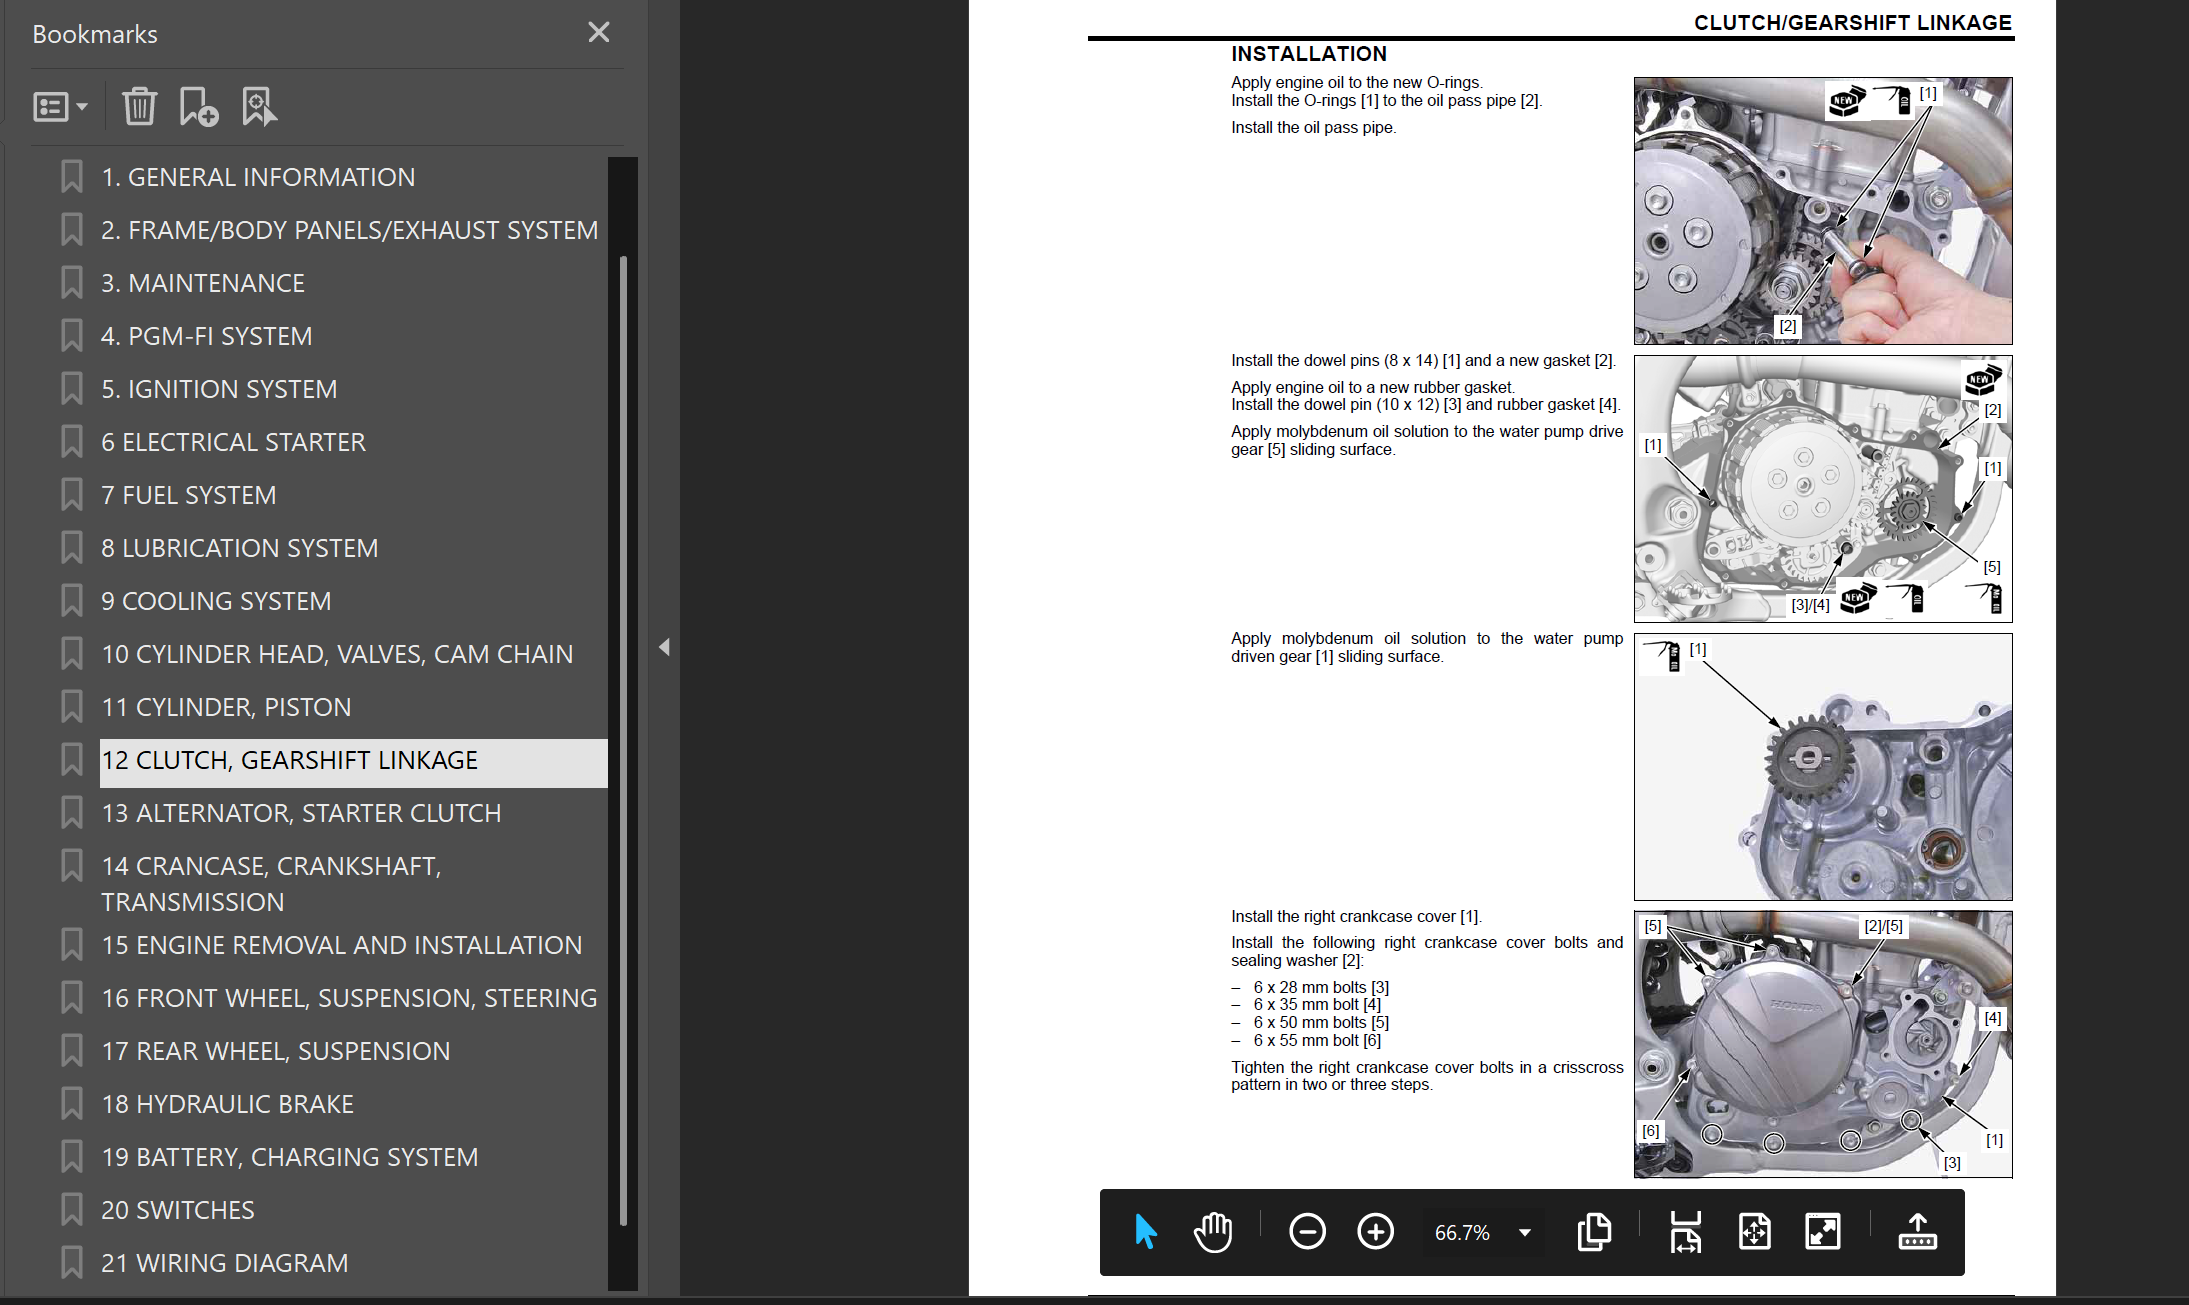Zoom out with the minus button
The width and height of the screenshot is (2189, 1305).
[x=1307, y=1232]
